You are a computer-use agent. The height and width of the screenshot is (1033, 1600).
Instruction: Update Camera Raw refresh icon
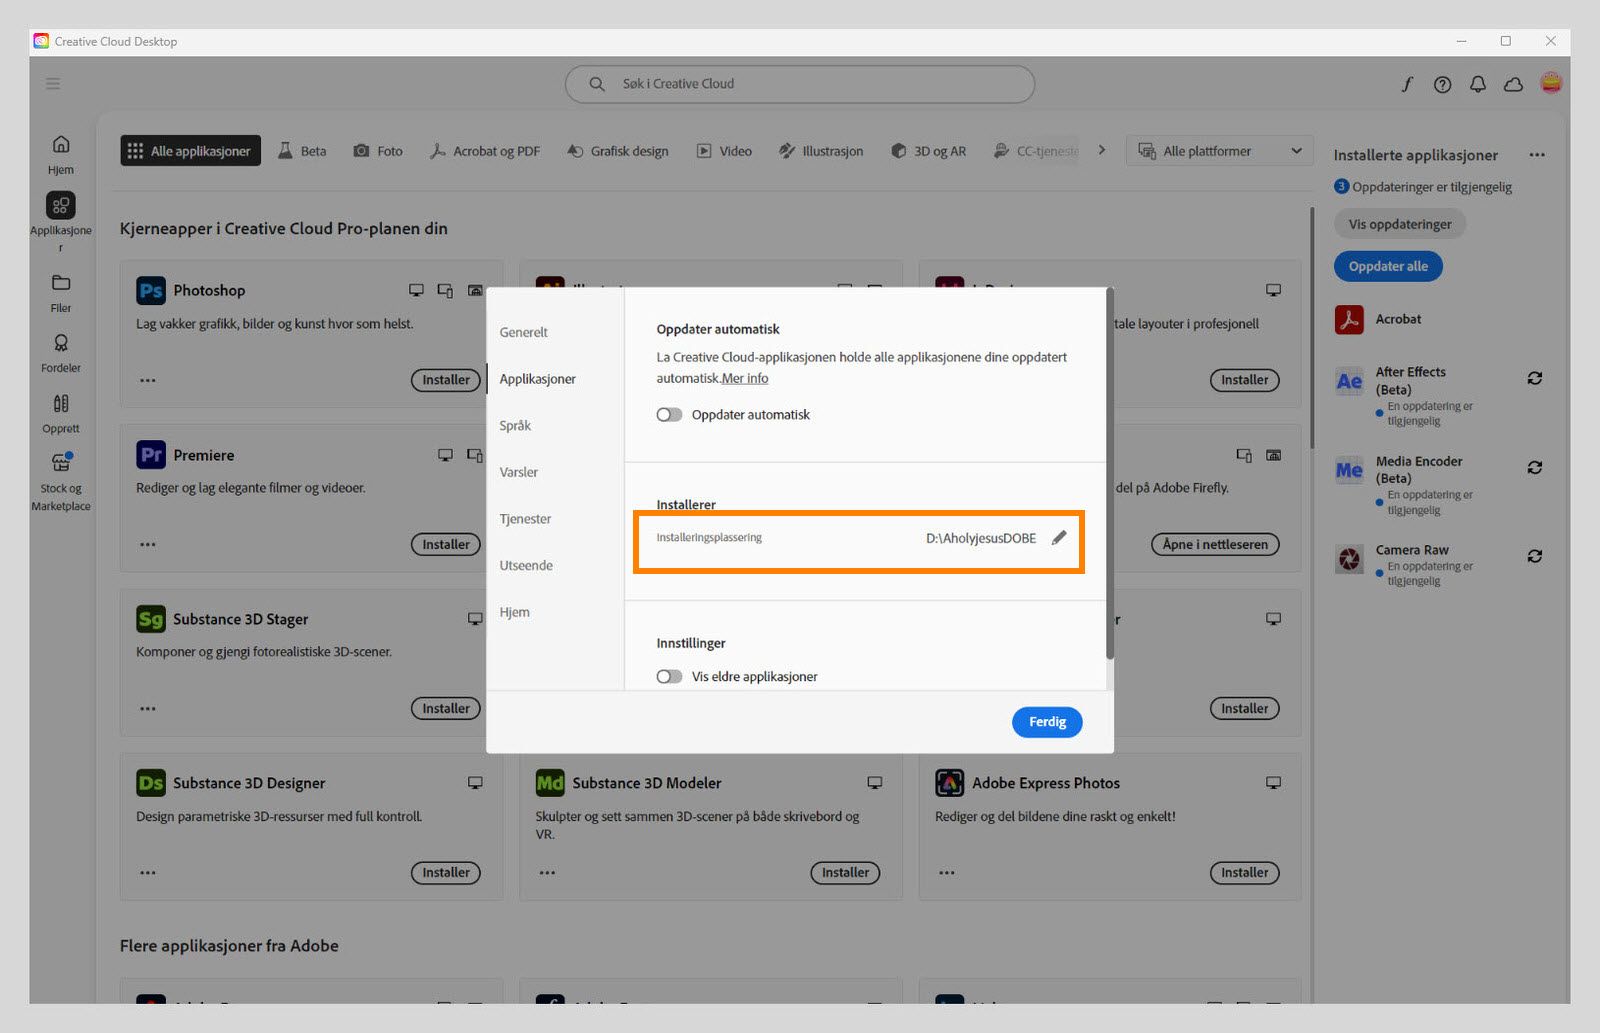(x=1535, y=556)
